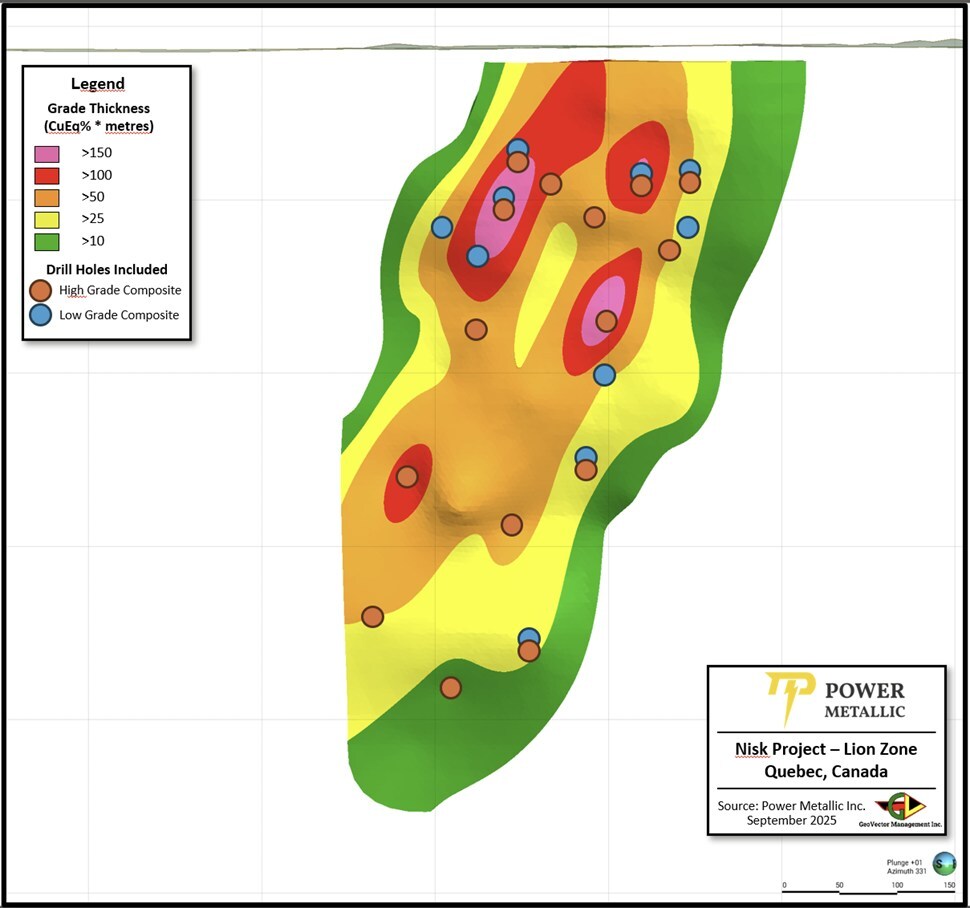Click the green >10 legend swatch
Viewport: 970px width, 908px height.
pos(47,241)
